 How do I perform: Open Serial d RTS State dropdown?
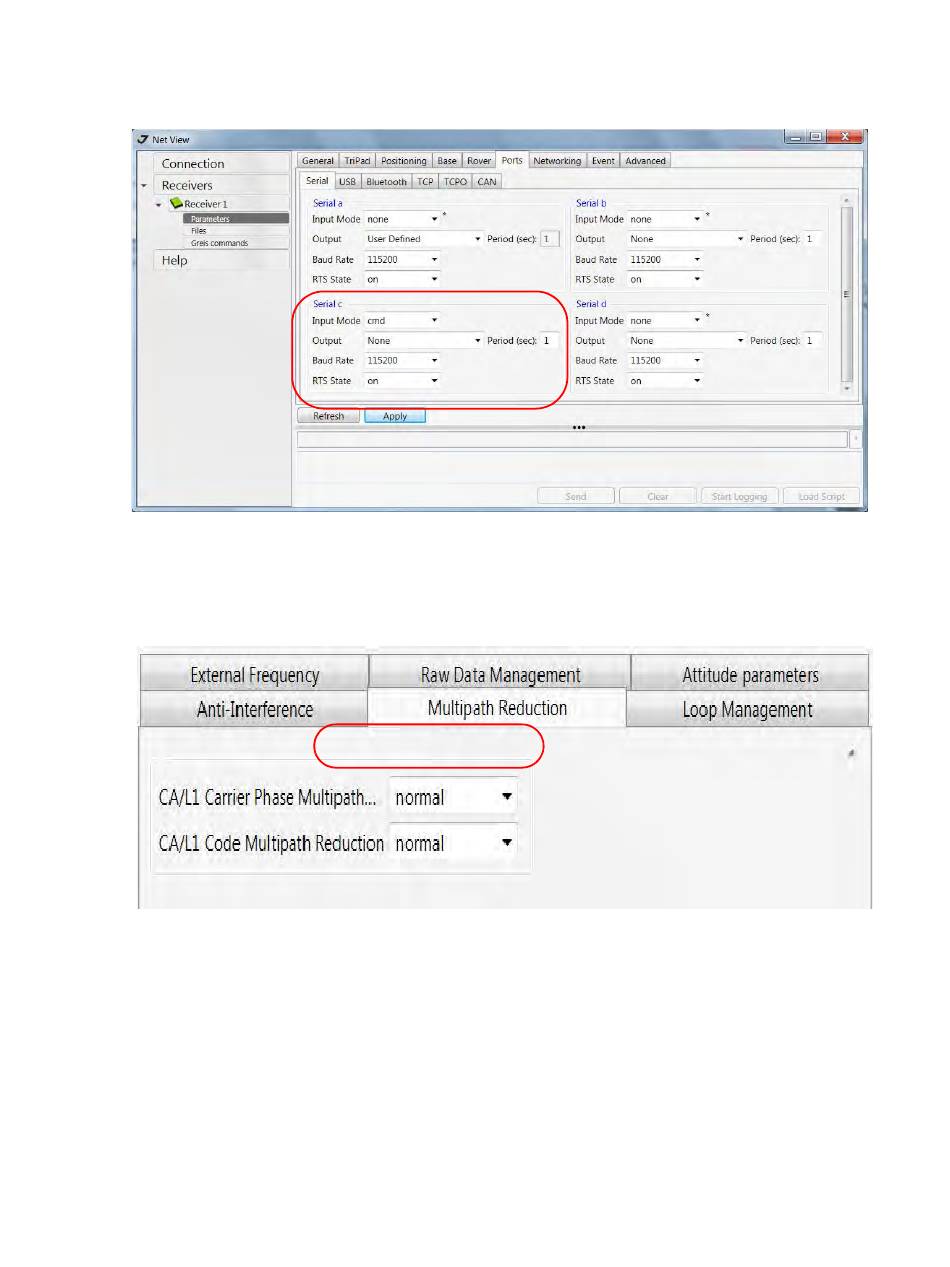pos(665,381)
